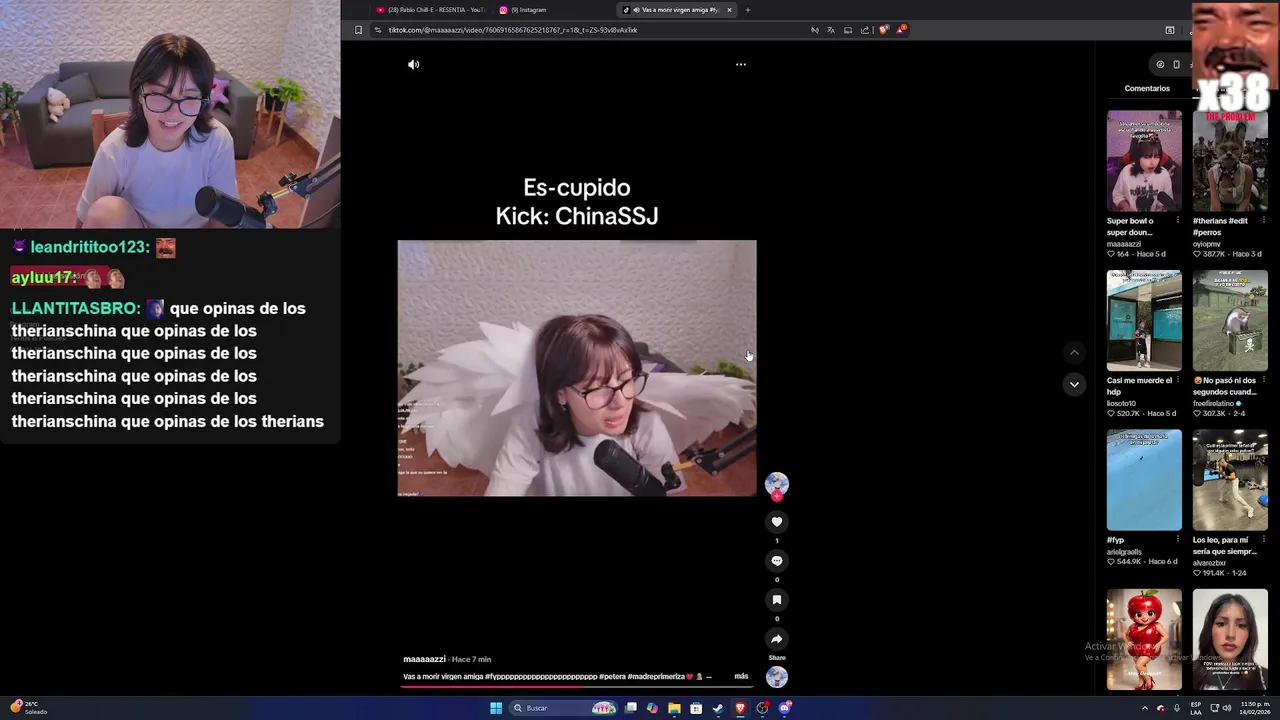Open "No pasó ni dos segundos" thumbnail
This screenshot has width=1280, height=720.
(x=1230, y=320)
